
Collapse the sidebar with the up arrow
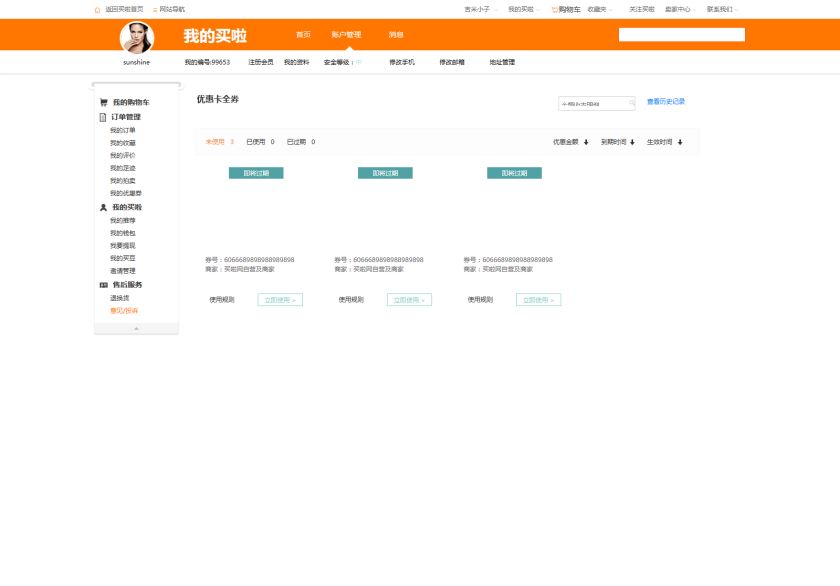tap(136, 328)
